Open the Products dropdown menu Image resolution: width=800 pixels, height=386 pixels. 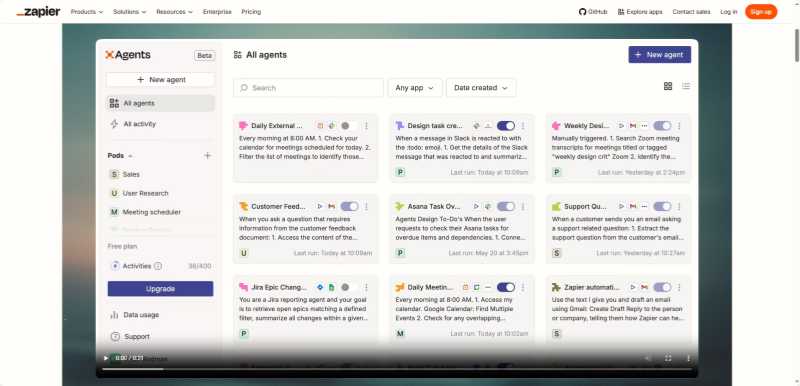87,12
